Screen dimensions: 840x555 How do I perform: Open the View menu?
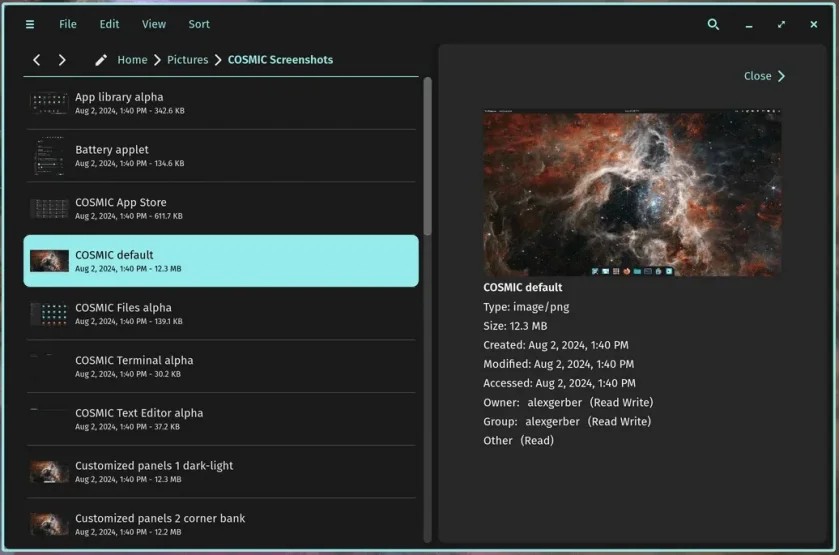coord(154,24)
